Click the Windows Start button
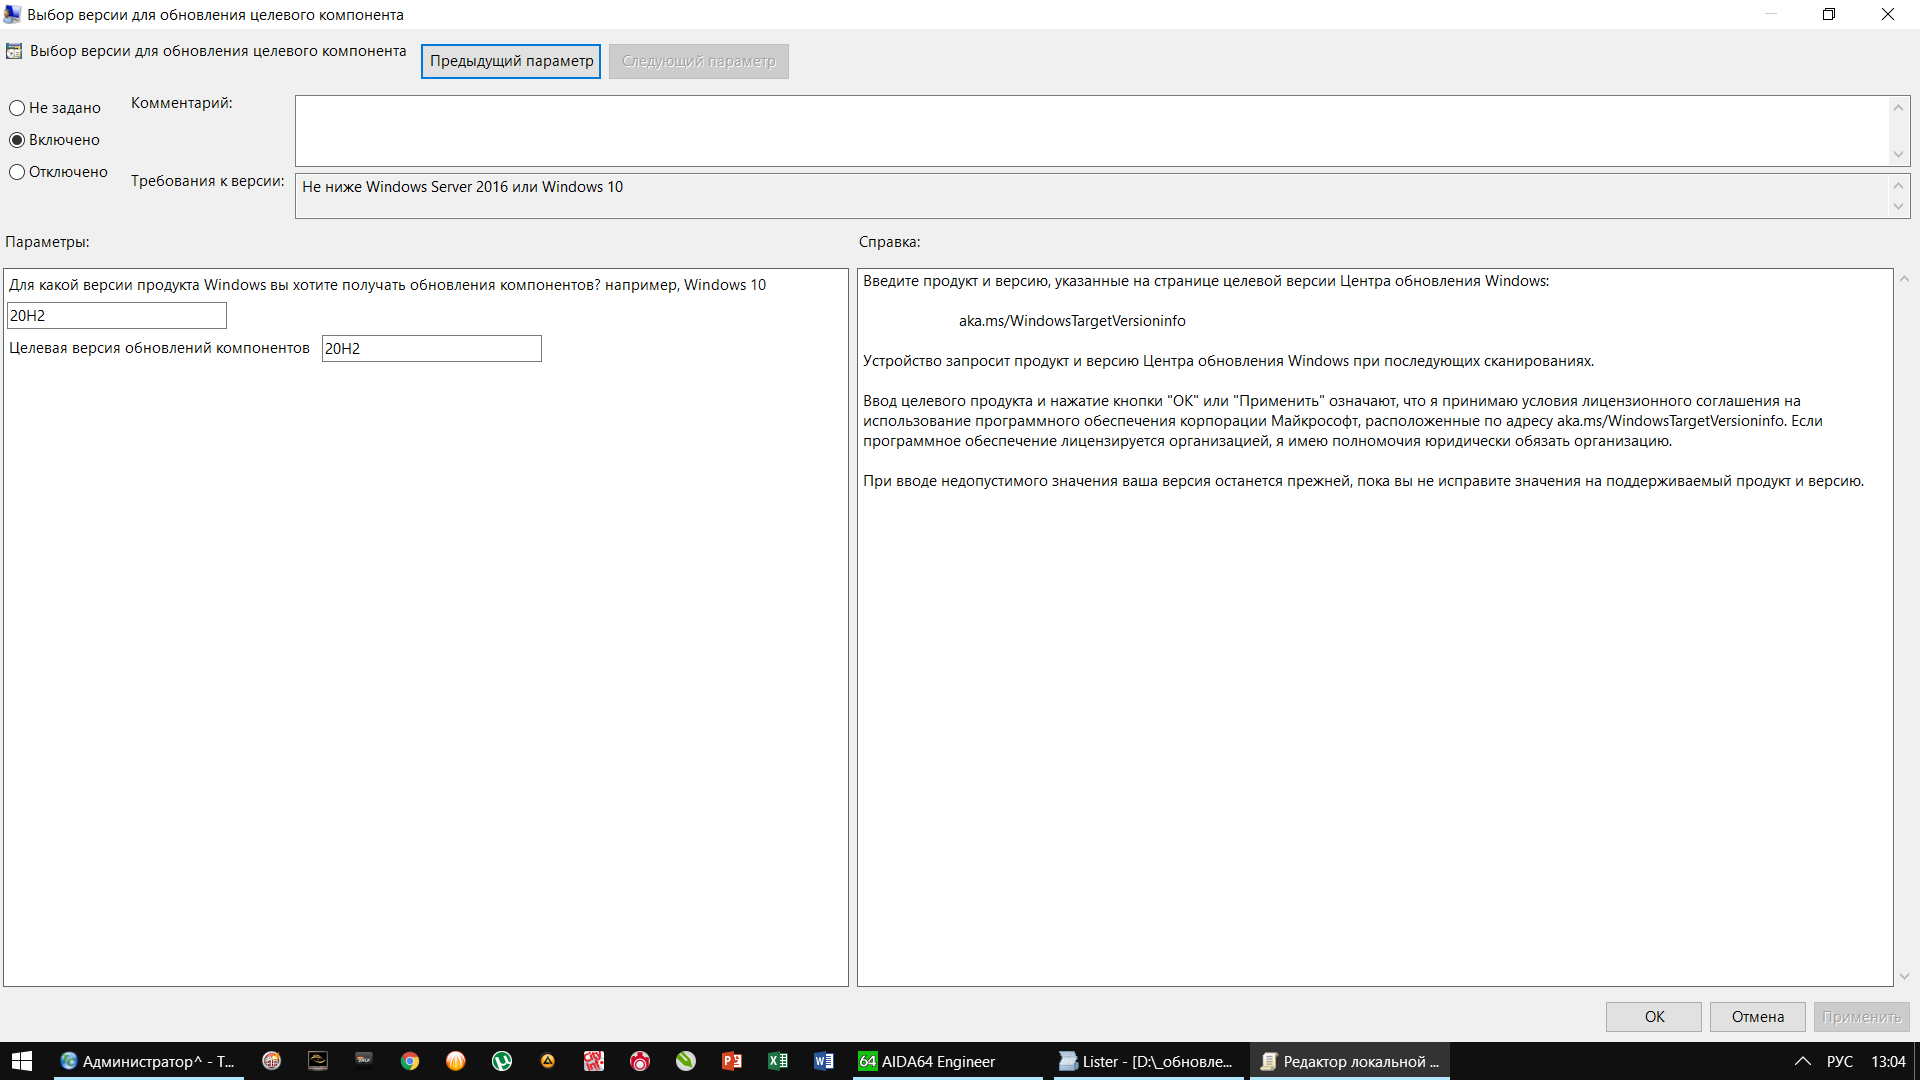This screenshot has width=1920, height=1080. point(22,1061)
